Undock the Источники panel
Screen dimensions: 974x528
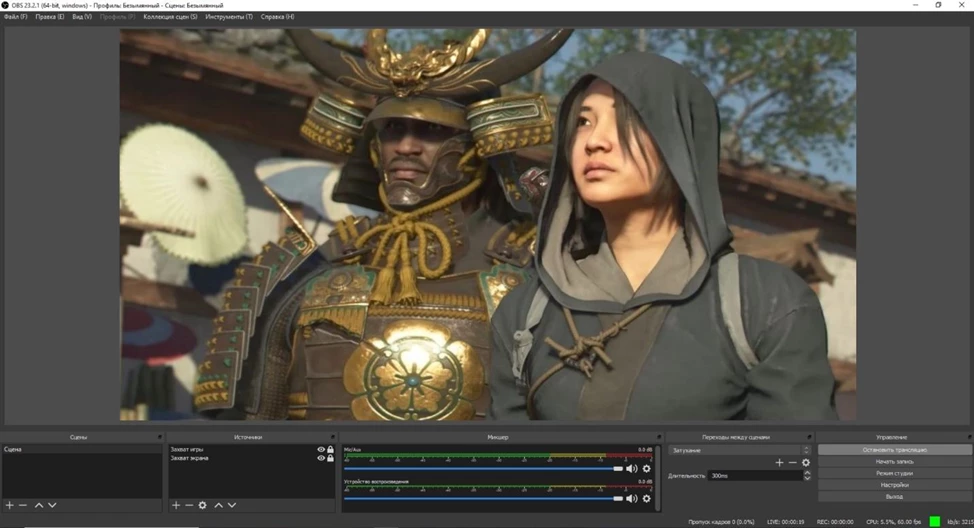point(332,437)
